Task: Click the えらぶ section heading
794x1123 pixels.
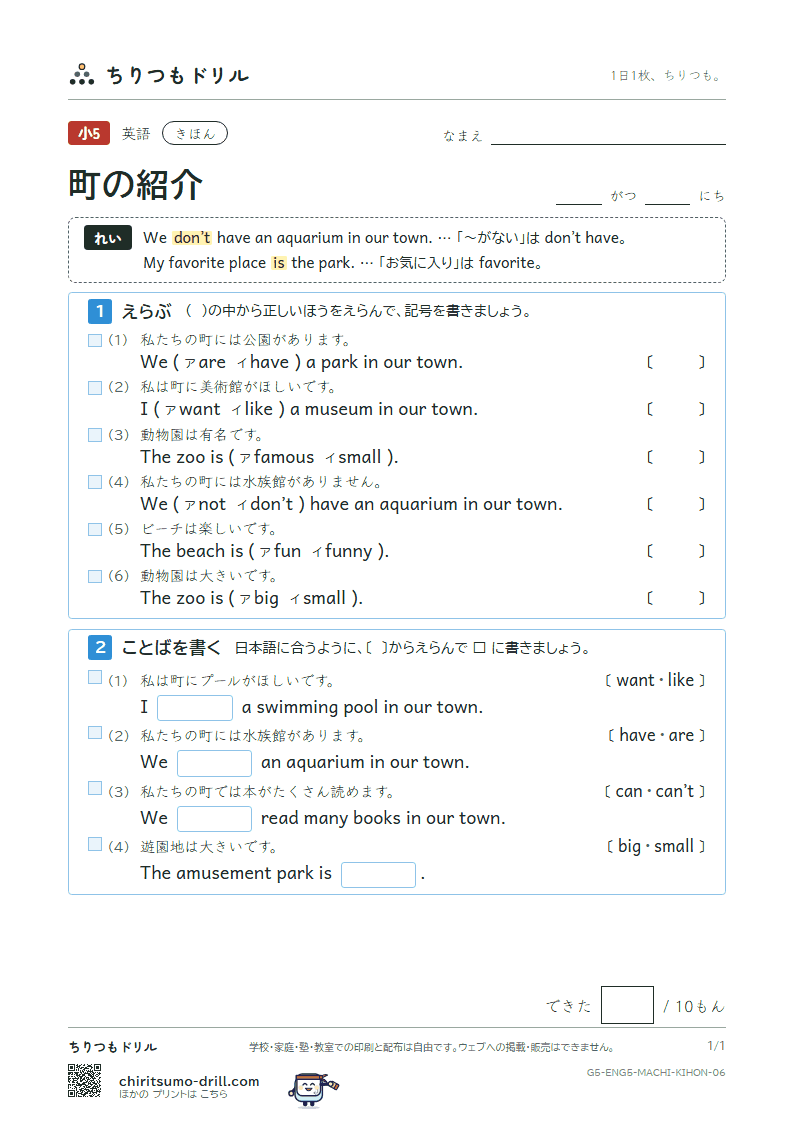Action: pos(146,311)
